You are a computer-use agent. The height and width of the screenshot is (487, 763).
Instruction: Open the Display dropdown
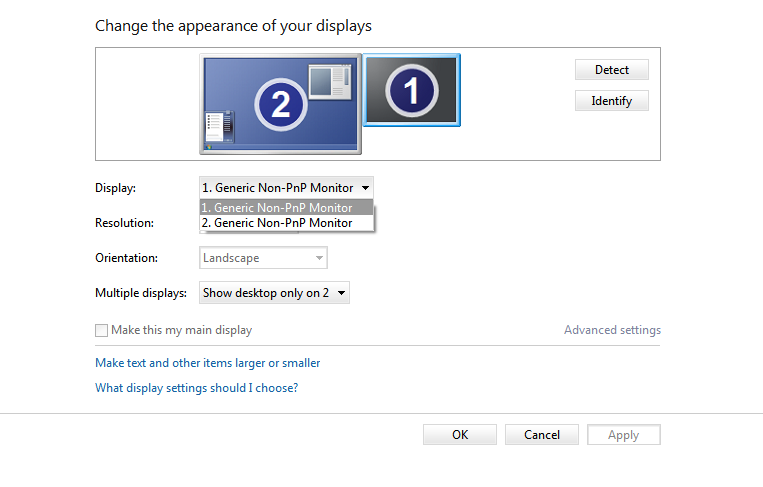coord(286,188)
